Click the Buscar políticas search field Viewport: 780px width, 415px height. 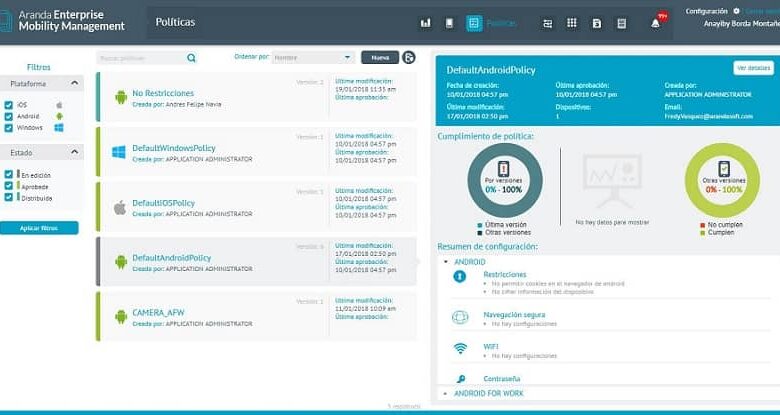pyautogui.click(x=142, y=58)
